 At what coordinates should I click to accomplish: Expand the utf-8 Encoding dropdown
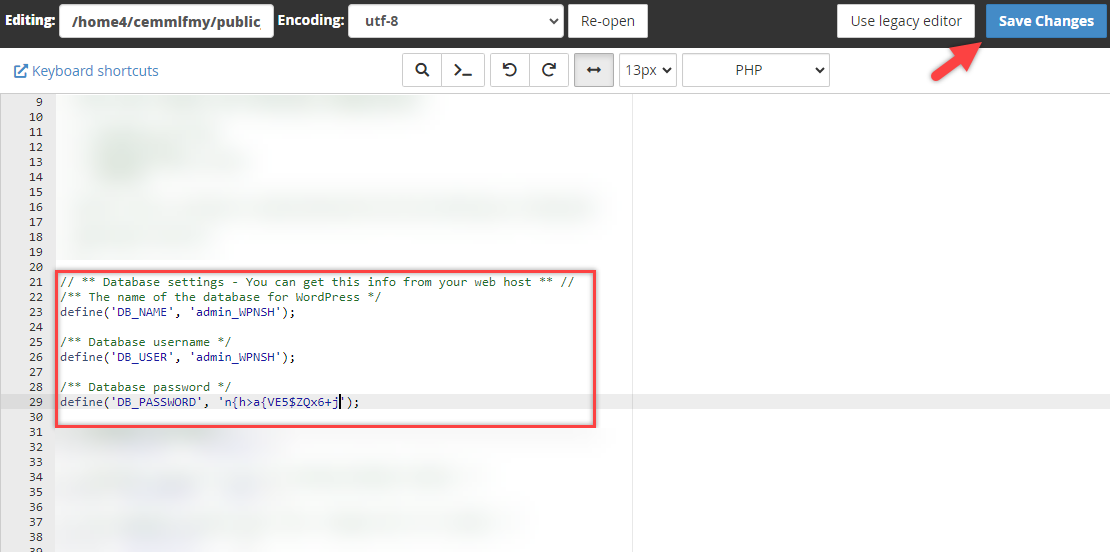[455, 21]
